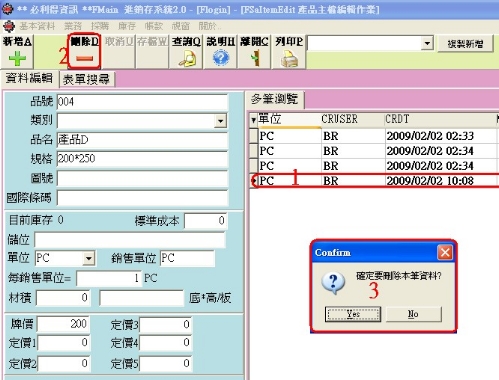This screenshot has width=499, height=380.
Task: Open the 採購 menu
Action: [100, 26]
